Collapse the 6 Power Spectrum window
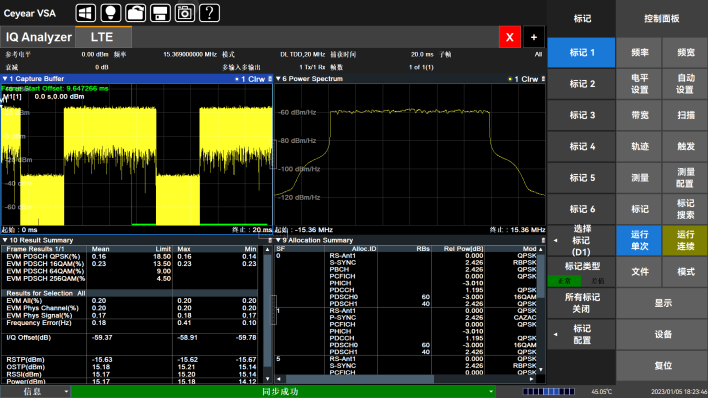Screen dimensions: 708x398 278,79
